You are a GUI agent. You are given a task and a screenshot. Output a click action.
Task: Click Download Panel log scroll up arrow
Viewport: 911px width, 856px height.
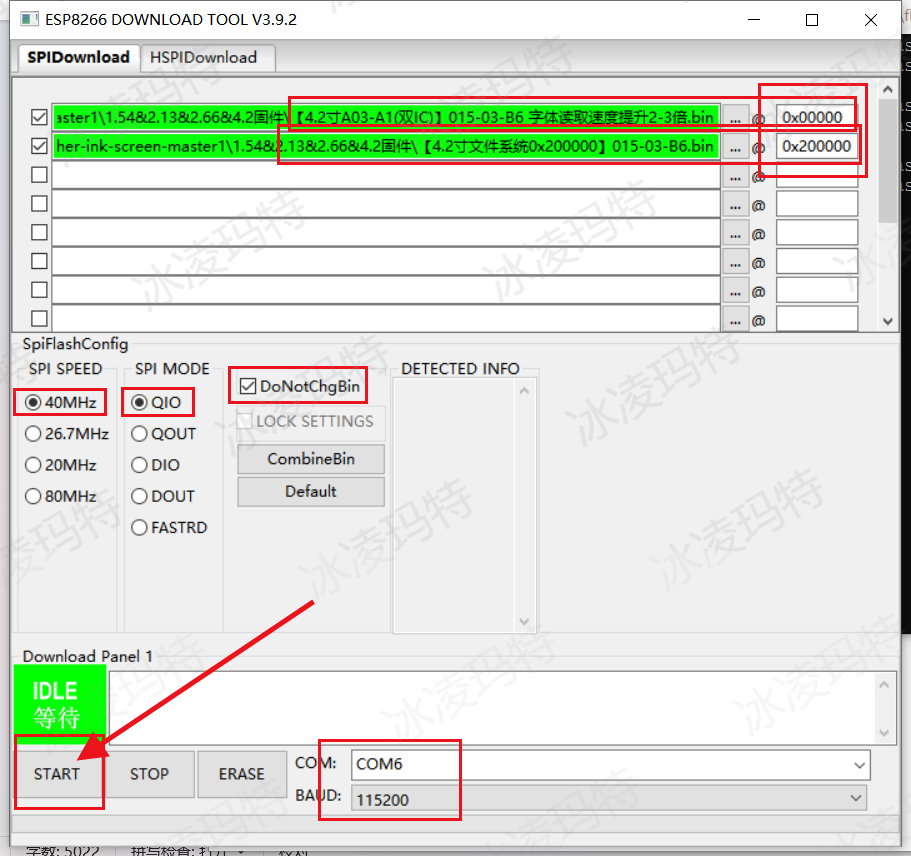point(884,685)
